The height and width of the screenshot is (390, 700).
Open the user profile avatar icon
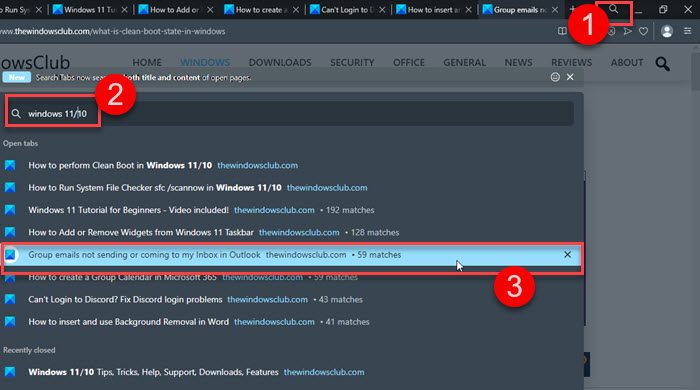click(667, 31)
